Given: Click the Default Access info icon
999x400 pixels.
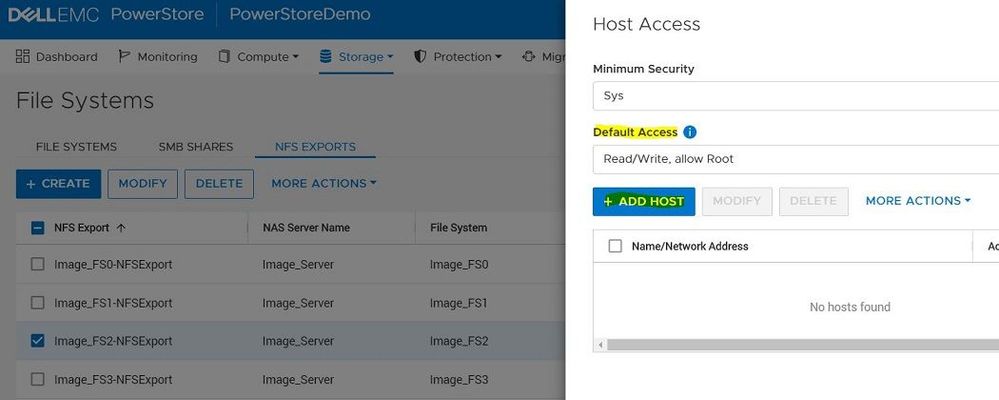Looking at the screenshot, I should 689,132.
